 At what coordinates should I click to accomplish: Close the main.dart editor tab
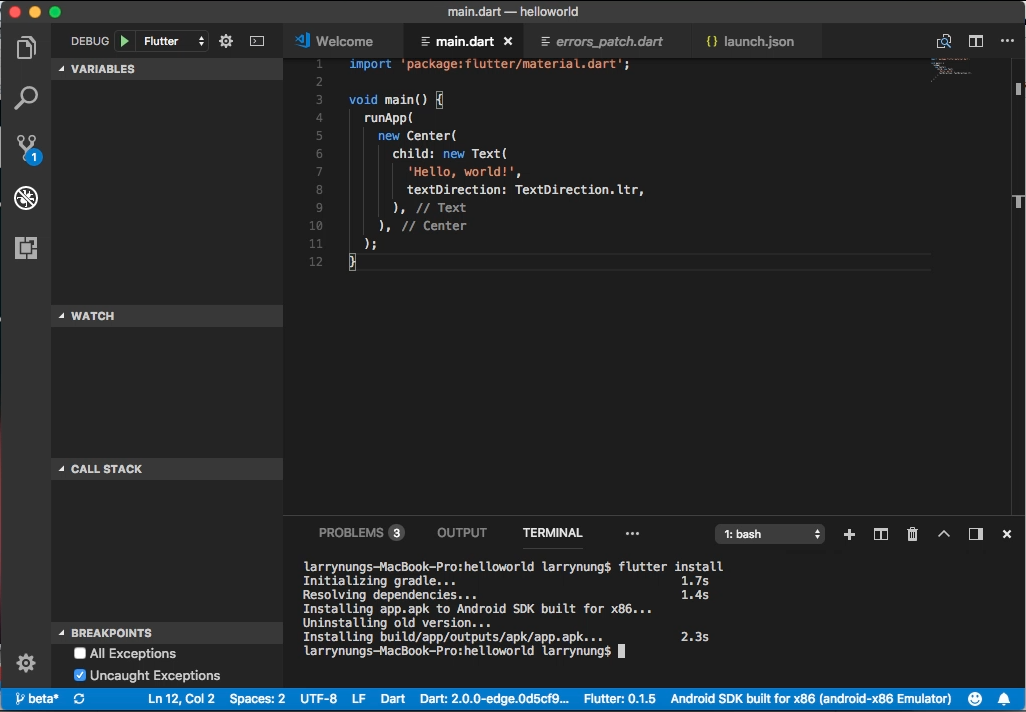click(508, 41)
